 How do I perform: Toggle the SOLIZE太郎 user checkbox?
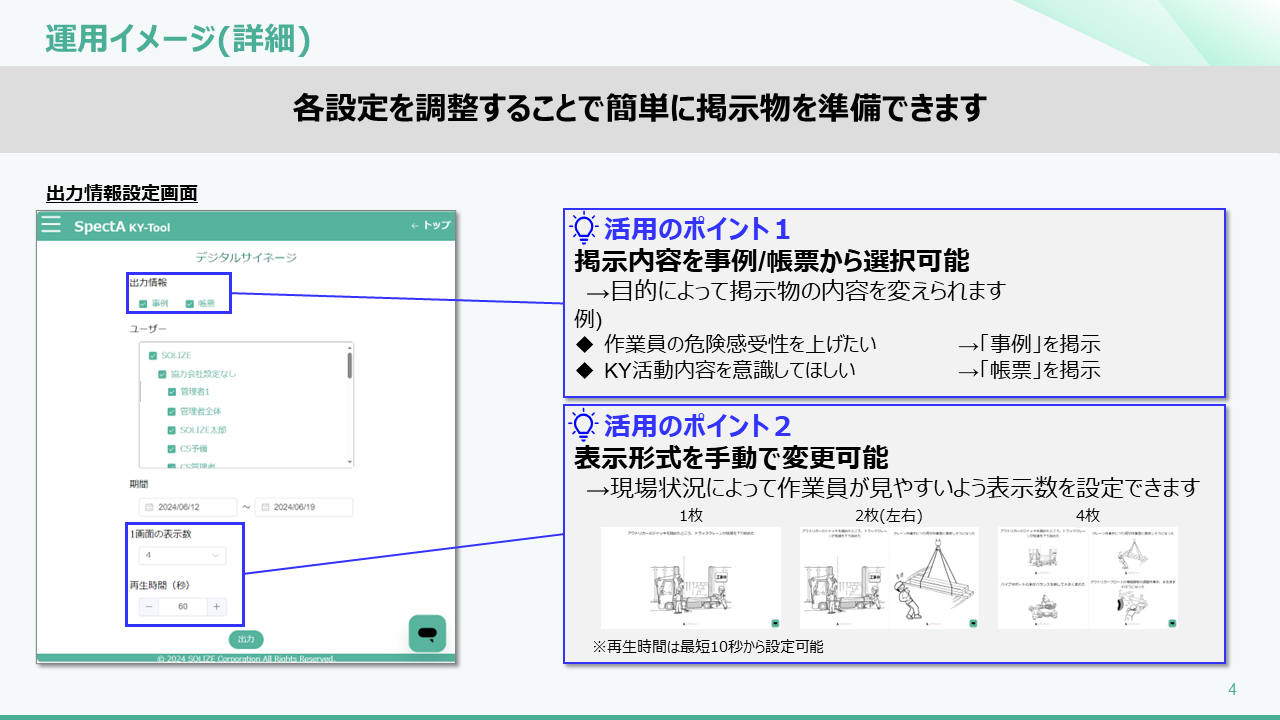tap(172, 430)
